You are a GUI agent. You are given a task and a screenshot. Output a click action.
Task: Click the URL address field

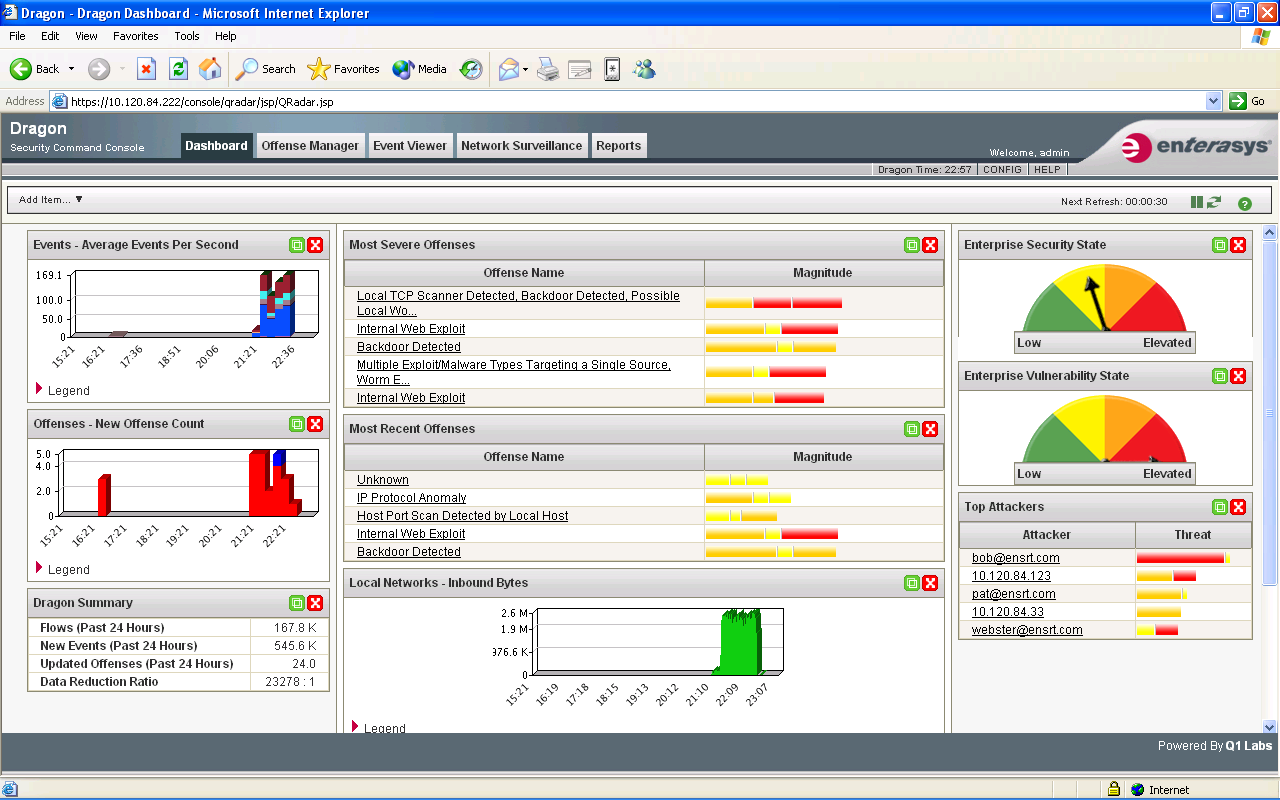coord(636,101)
